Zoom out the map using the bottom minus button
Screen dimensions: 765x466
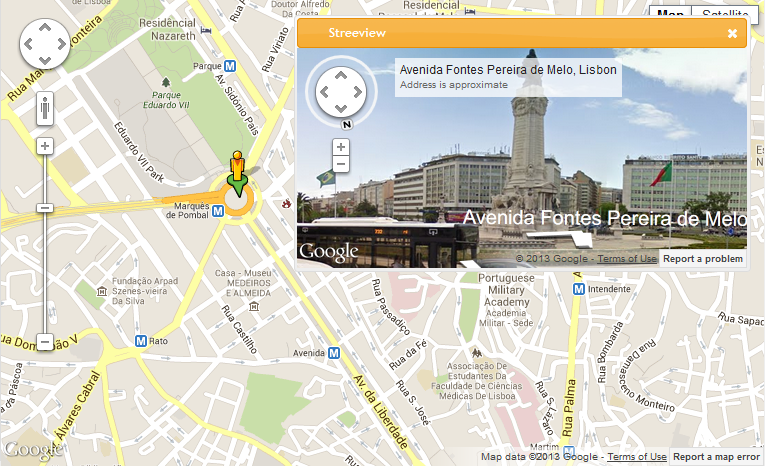[x=45, y=342]
